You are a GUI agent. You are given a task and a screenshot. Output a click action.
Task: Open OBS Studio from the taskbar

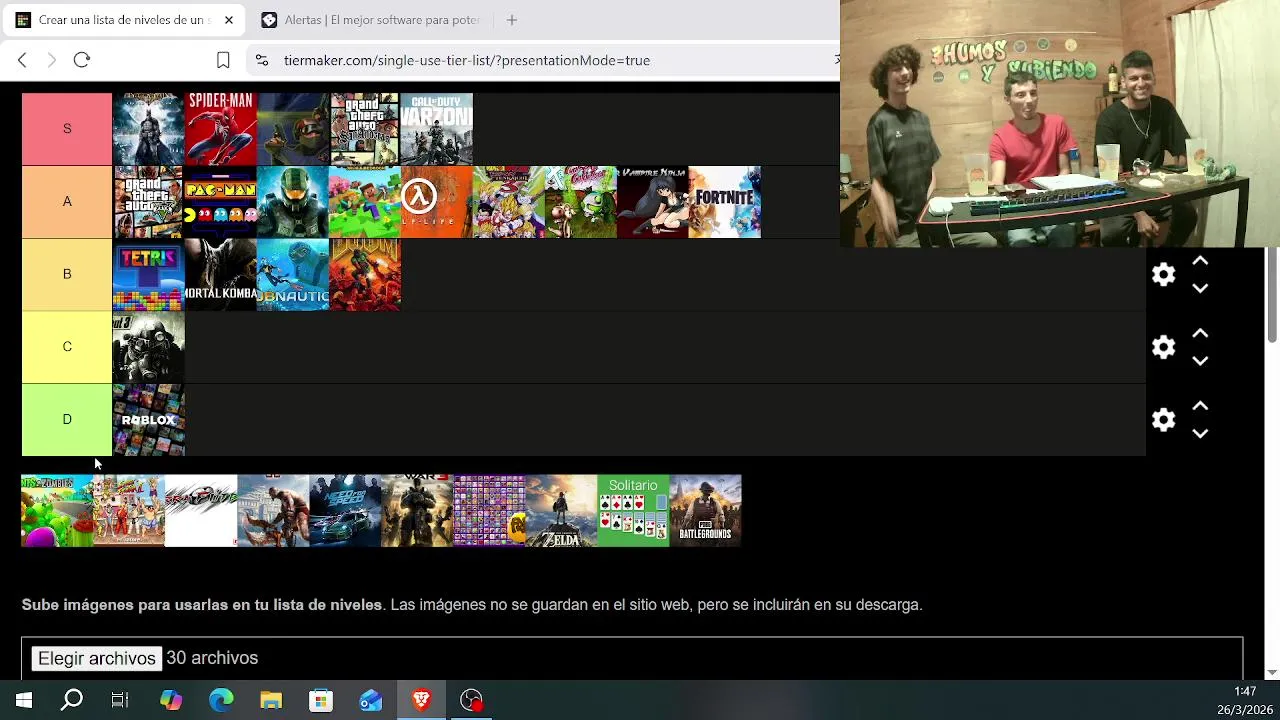coord(471,700)
